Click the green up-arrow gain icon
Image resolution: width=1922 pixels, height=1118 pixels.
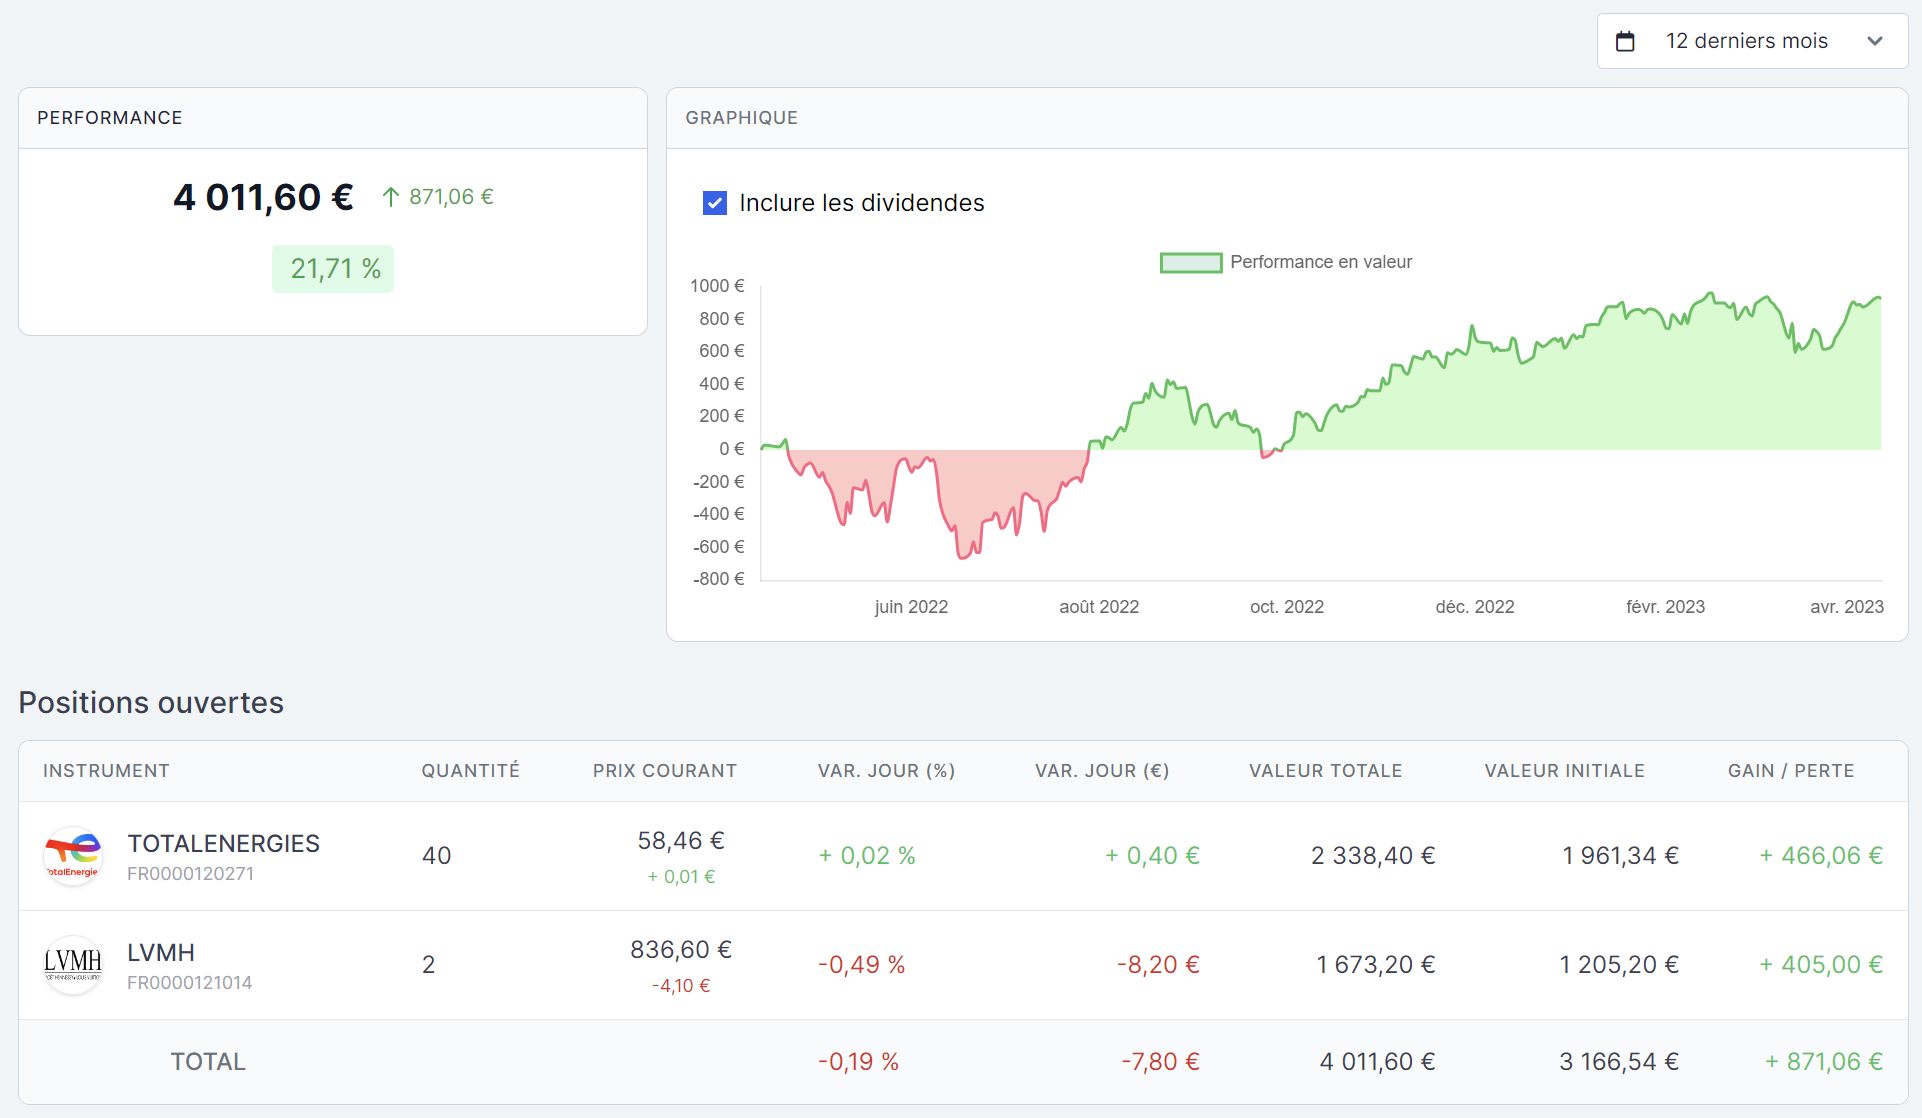point(391,197)
